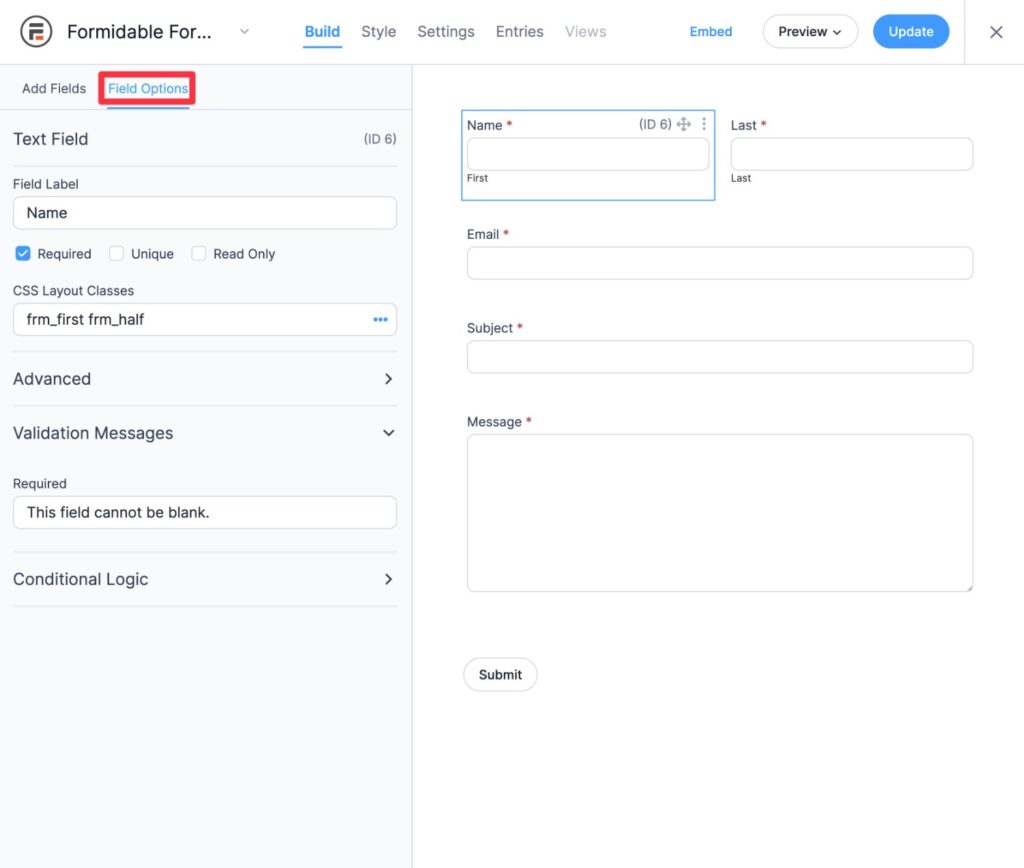Expand the Conditional Logic section

pyautogui.click(x=204, y=579)
